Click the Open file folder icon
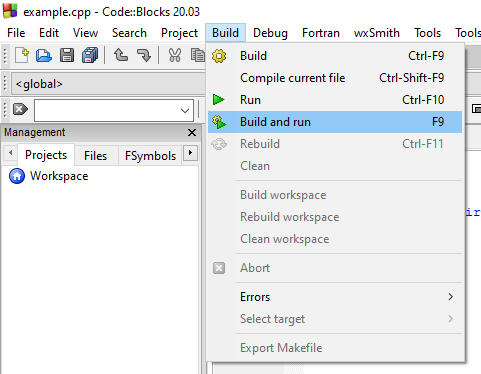The image size is (481, 374). coord(44,55)
